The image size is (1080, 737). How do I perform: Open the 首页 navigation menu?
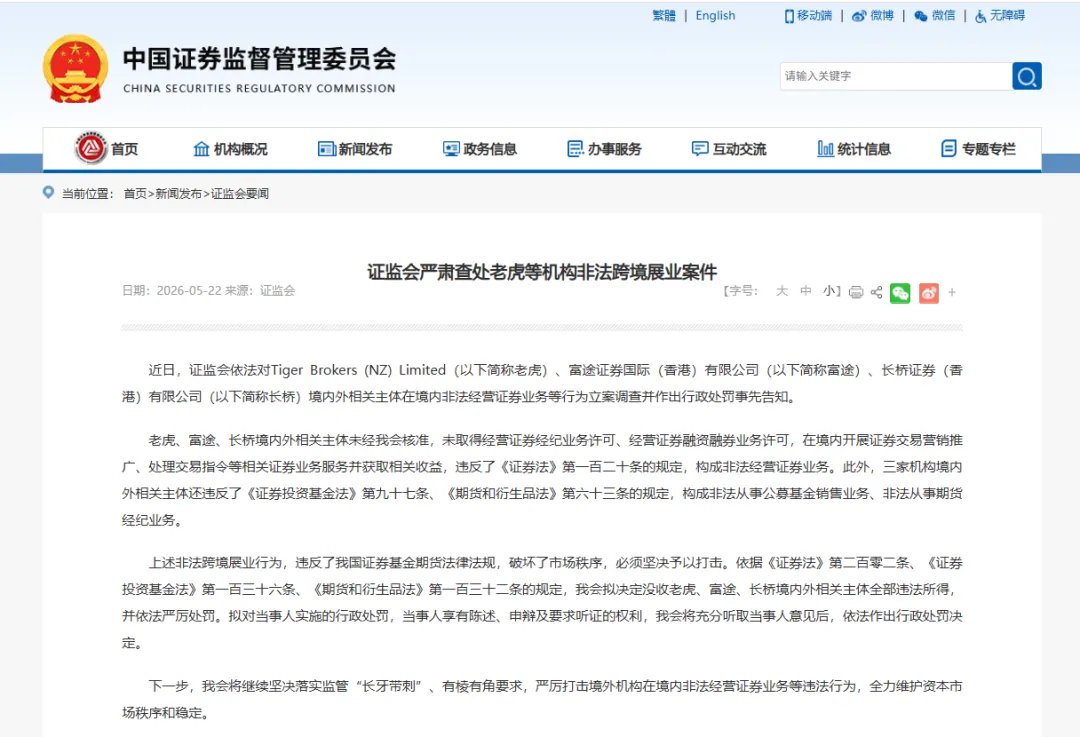[125, 149]
